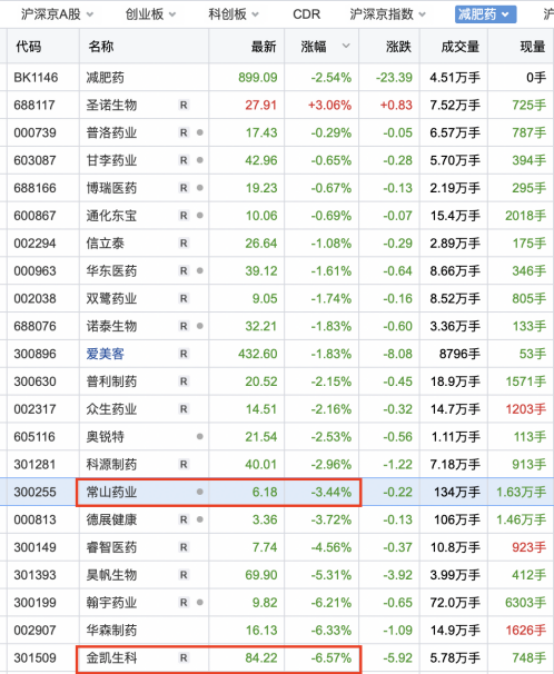The width and height of the screenshot is (554, 674).
Task: Click the 成交量 column header
Action: (459, 46)
